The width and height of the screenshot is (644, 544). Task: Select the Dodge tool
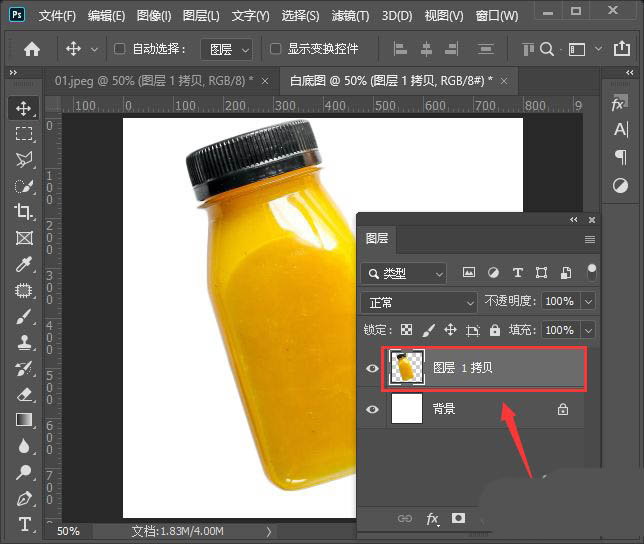click(23, 472)
